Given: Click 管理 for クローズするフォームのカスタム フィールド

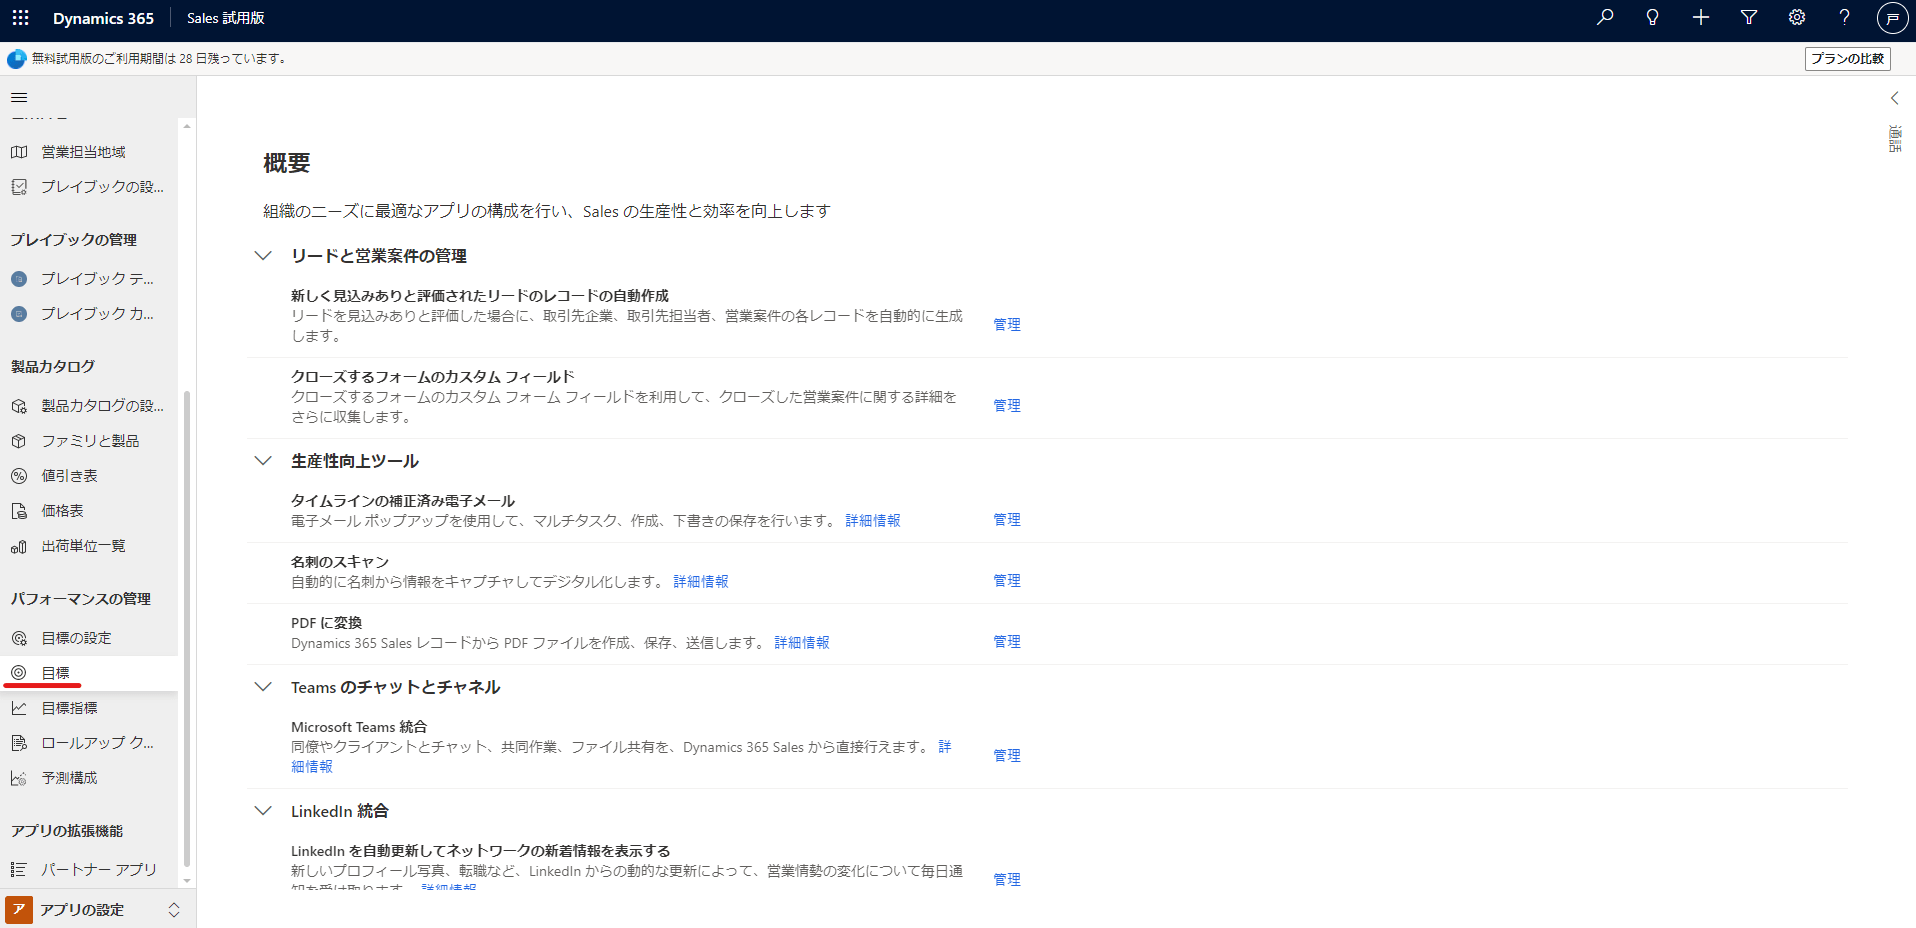Looking at the screenshot, I should coord(1007,406).
